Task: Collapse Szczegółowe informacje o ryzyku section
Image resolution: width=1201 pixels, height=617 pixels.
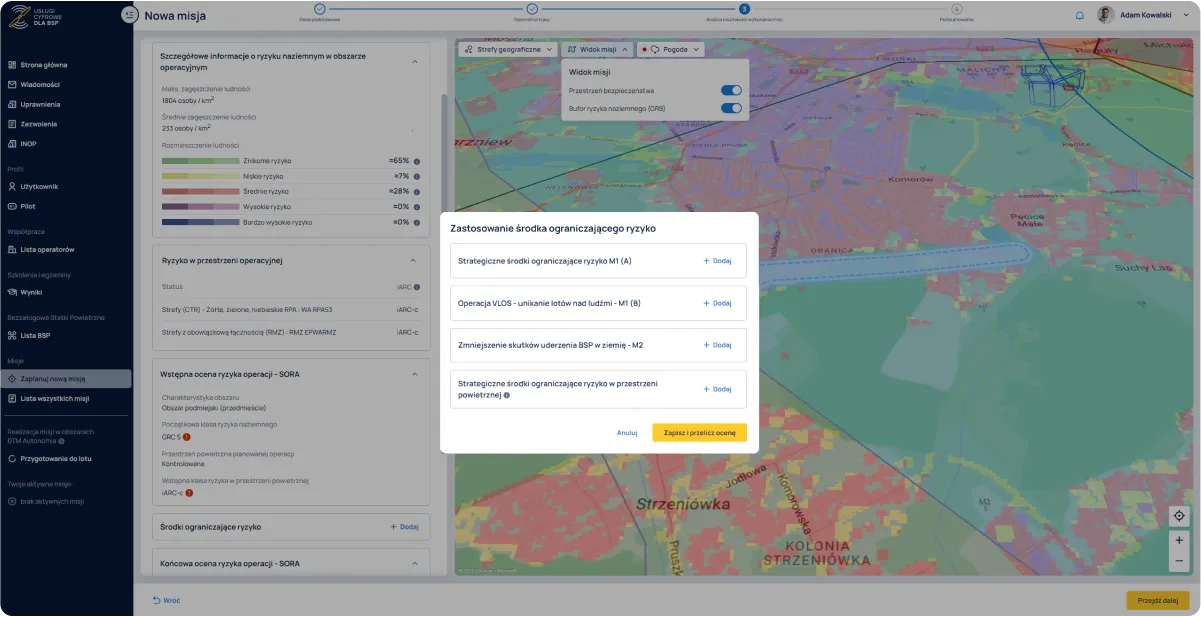Action: coord(415,61)
